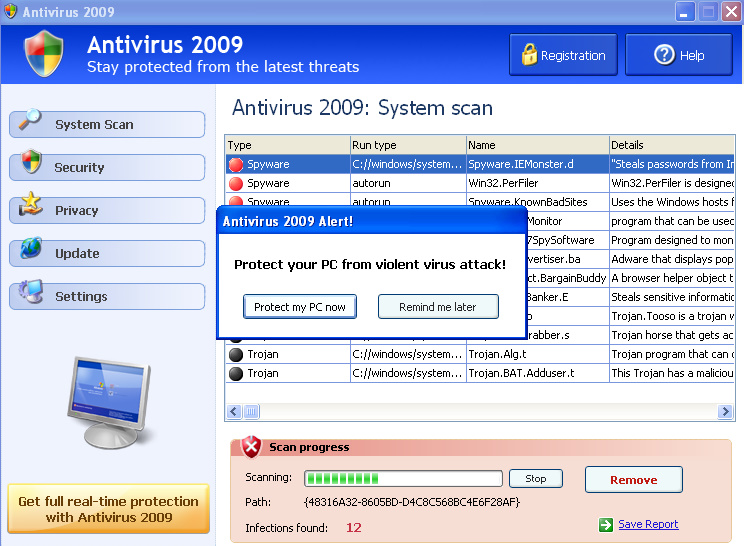Sort by the Run type column header
Viewport: 744px width, 546px height.
408,145
